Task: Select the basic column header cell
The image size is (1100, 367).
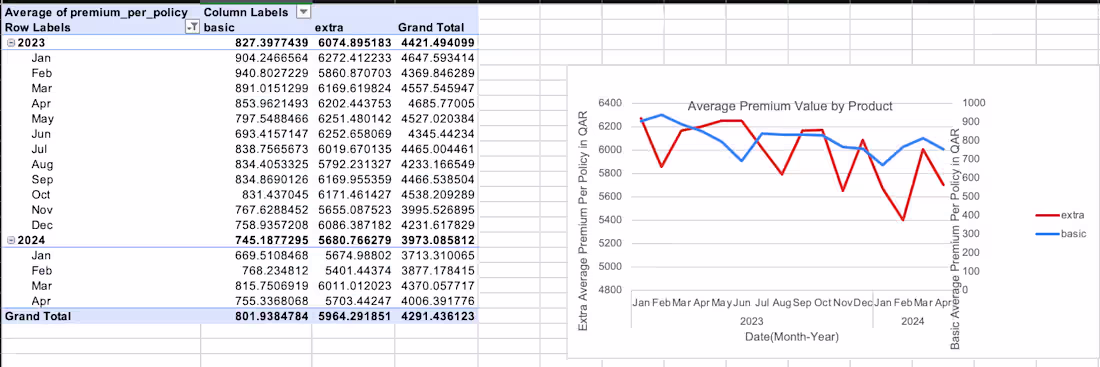Action: [256, 27]
